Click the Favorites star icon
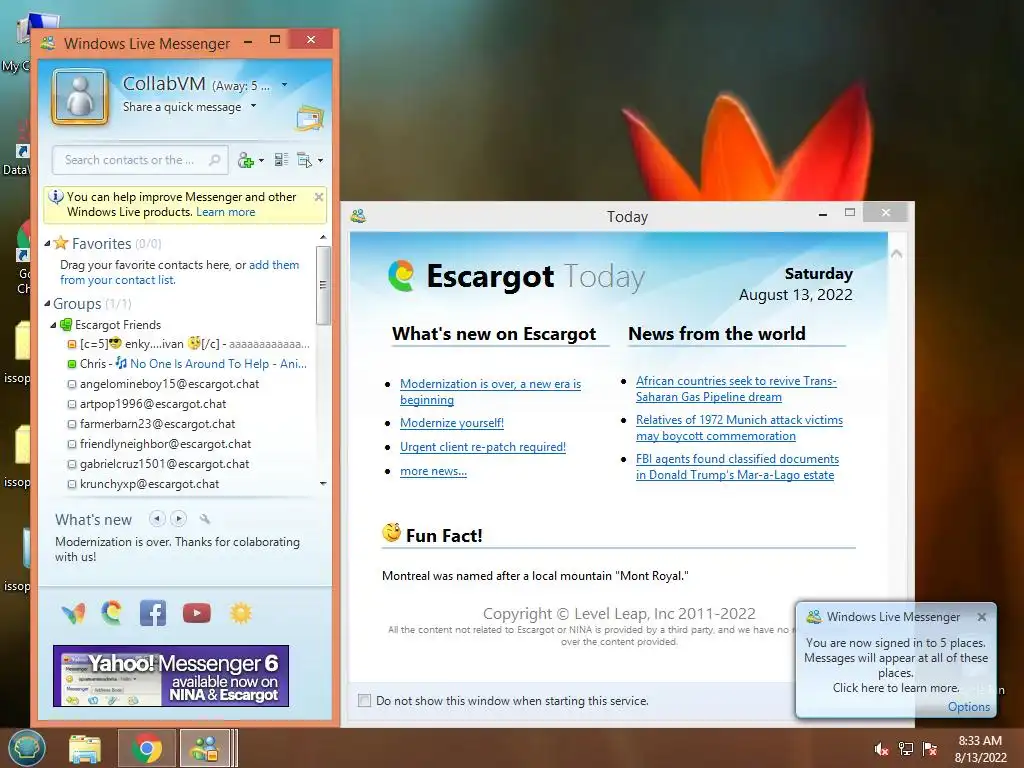The image size is (1024, 768). [x=61, y=243]
